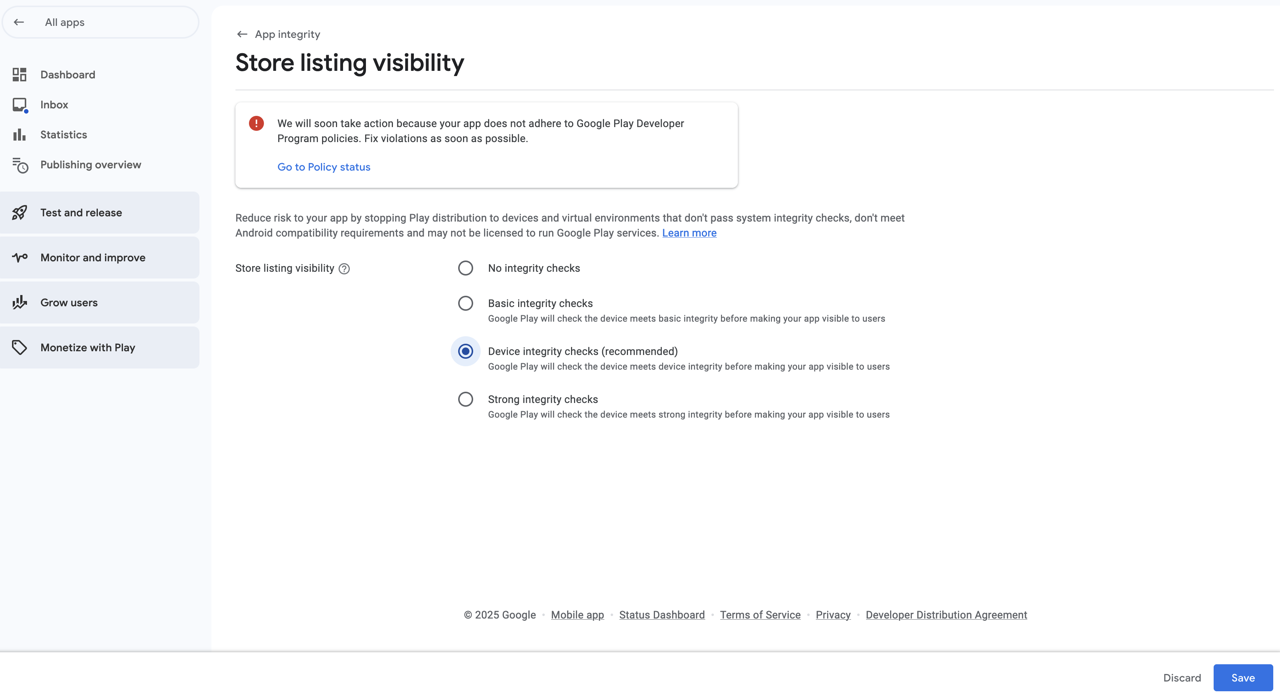Expand the Monetize with Play section
Screen dimensions: 1280x695
[87, 347]
